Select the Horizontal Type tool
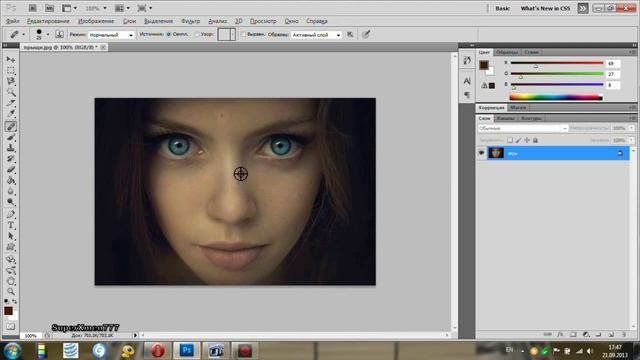 click(x=11, y=225)
